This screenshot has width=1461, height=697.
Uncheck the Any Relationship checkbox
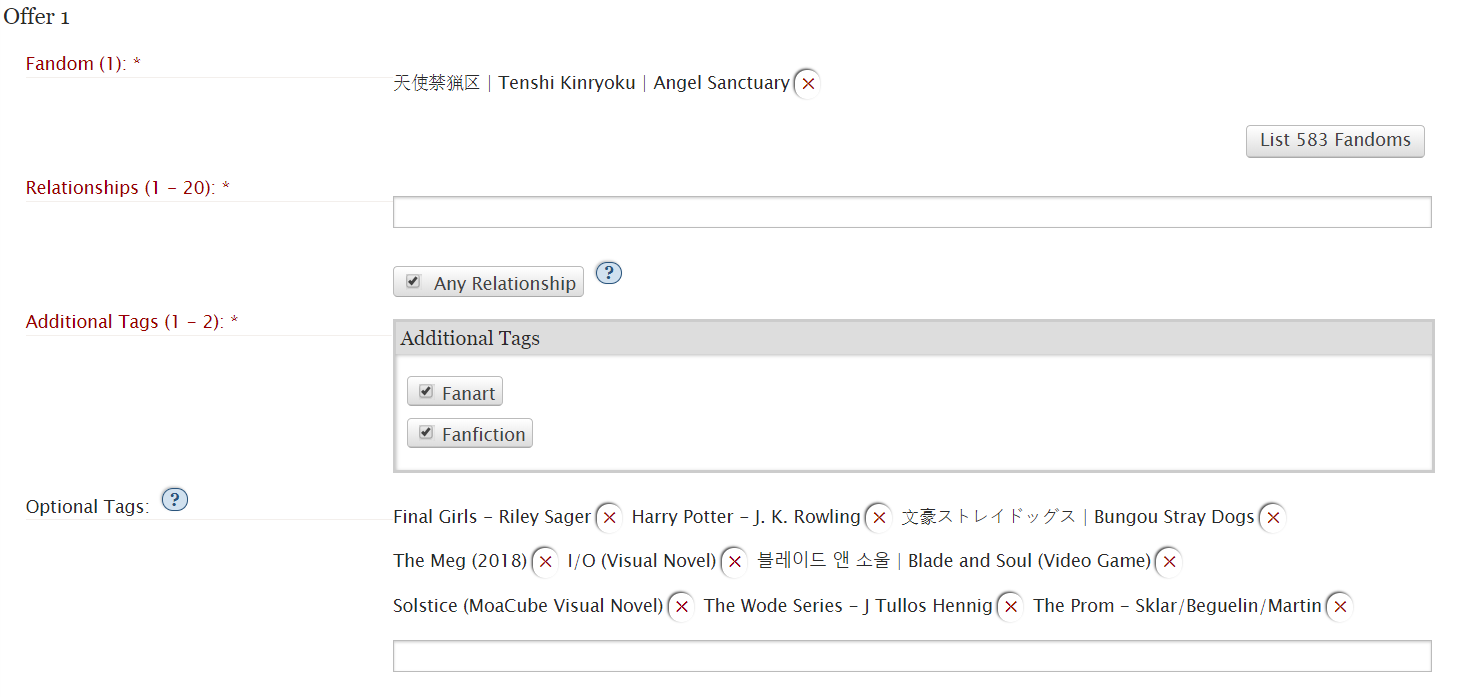414,282
